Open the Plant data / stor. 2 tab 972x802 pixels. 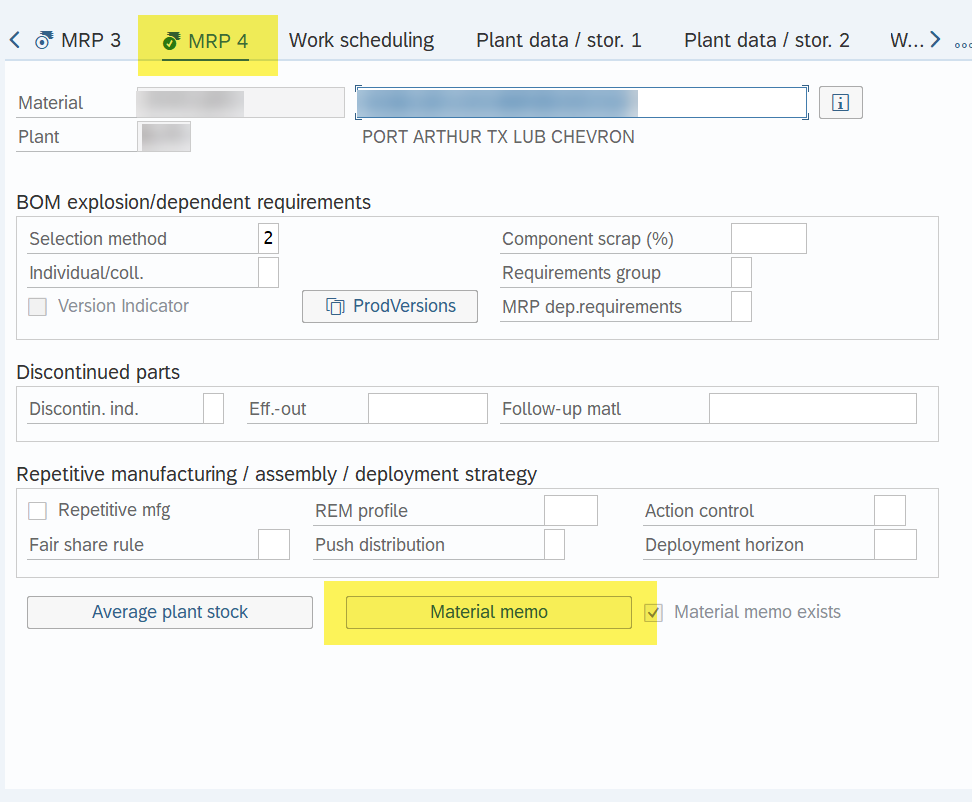[x=766, y=41]
